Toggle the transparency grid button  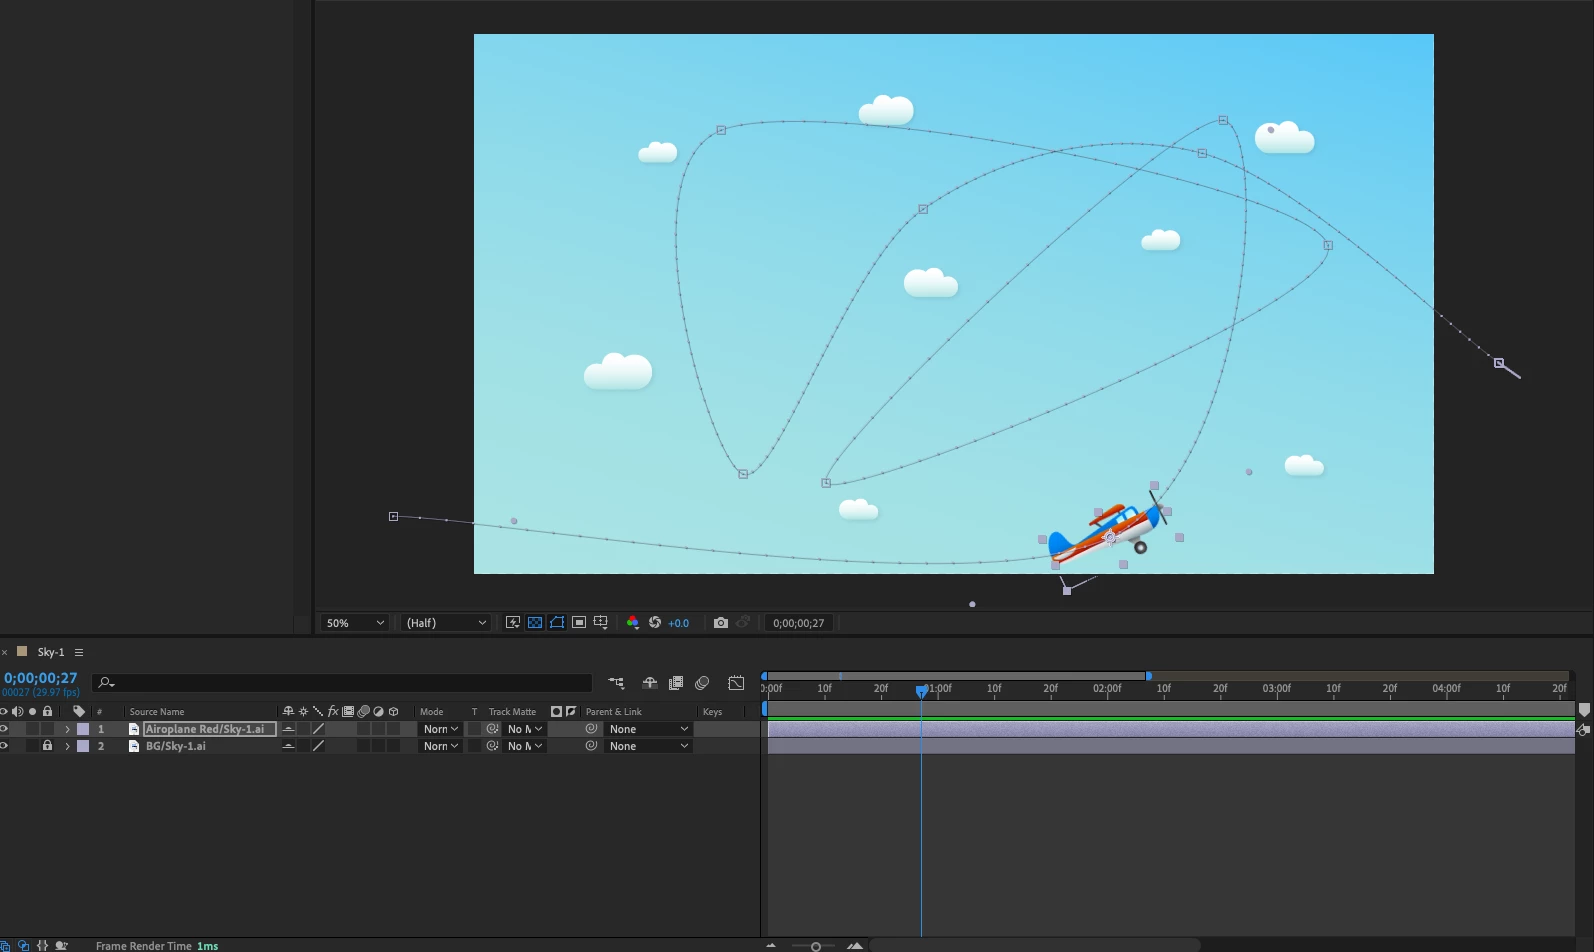(x=535, y=623)
